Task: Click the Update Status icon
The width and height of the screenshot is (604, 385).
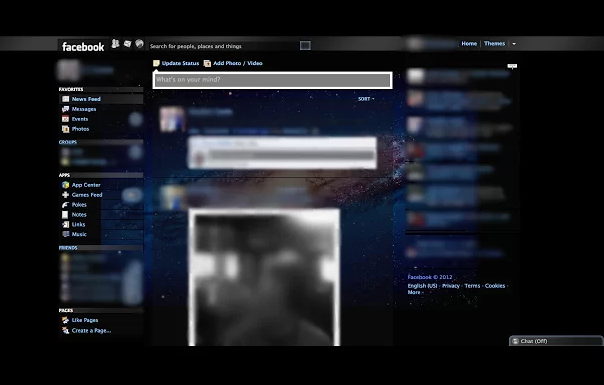Action: (156, 63)
